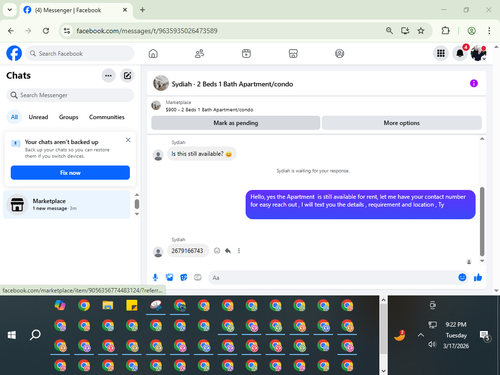Open Chats options three-dot menu

click(108, 76)
